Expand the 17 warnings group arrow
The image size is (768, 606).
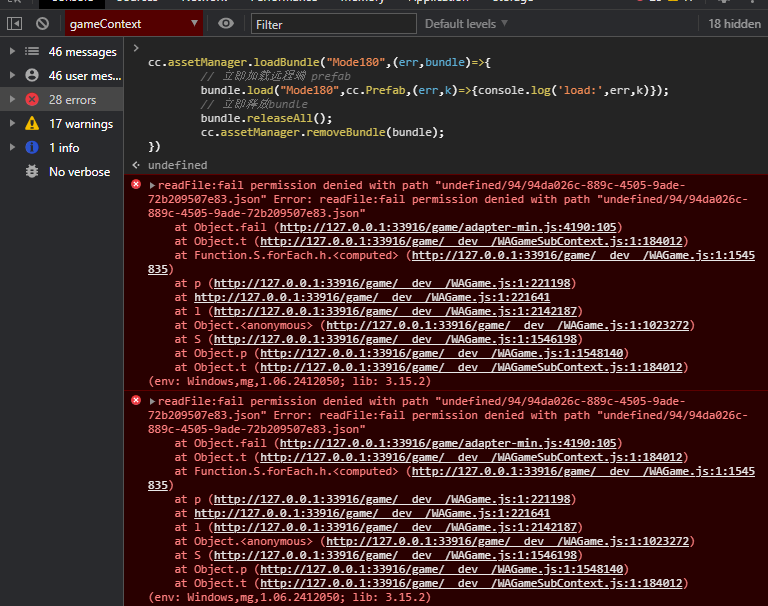click(x=12, y=123)
